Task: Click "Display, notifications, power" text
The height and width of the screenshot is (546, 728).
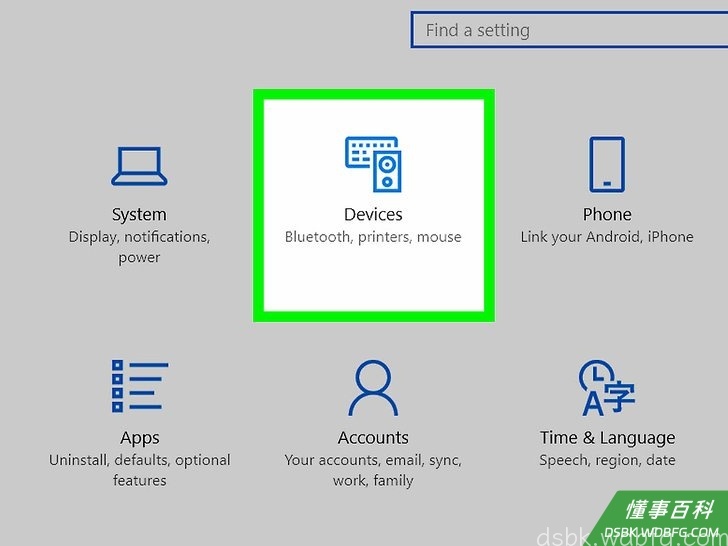Action: 139,247
